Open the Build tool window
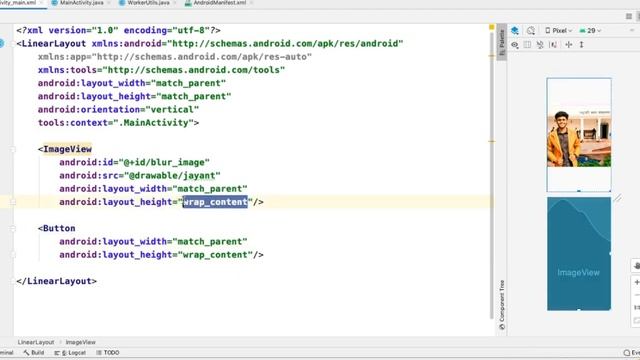 pyautogui.click(x=33, y=353)
